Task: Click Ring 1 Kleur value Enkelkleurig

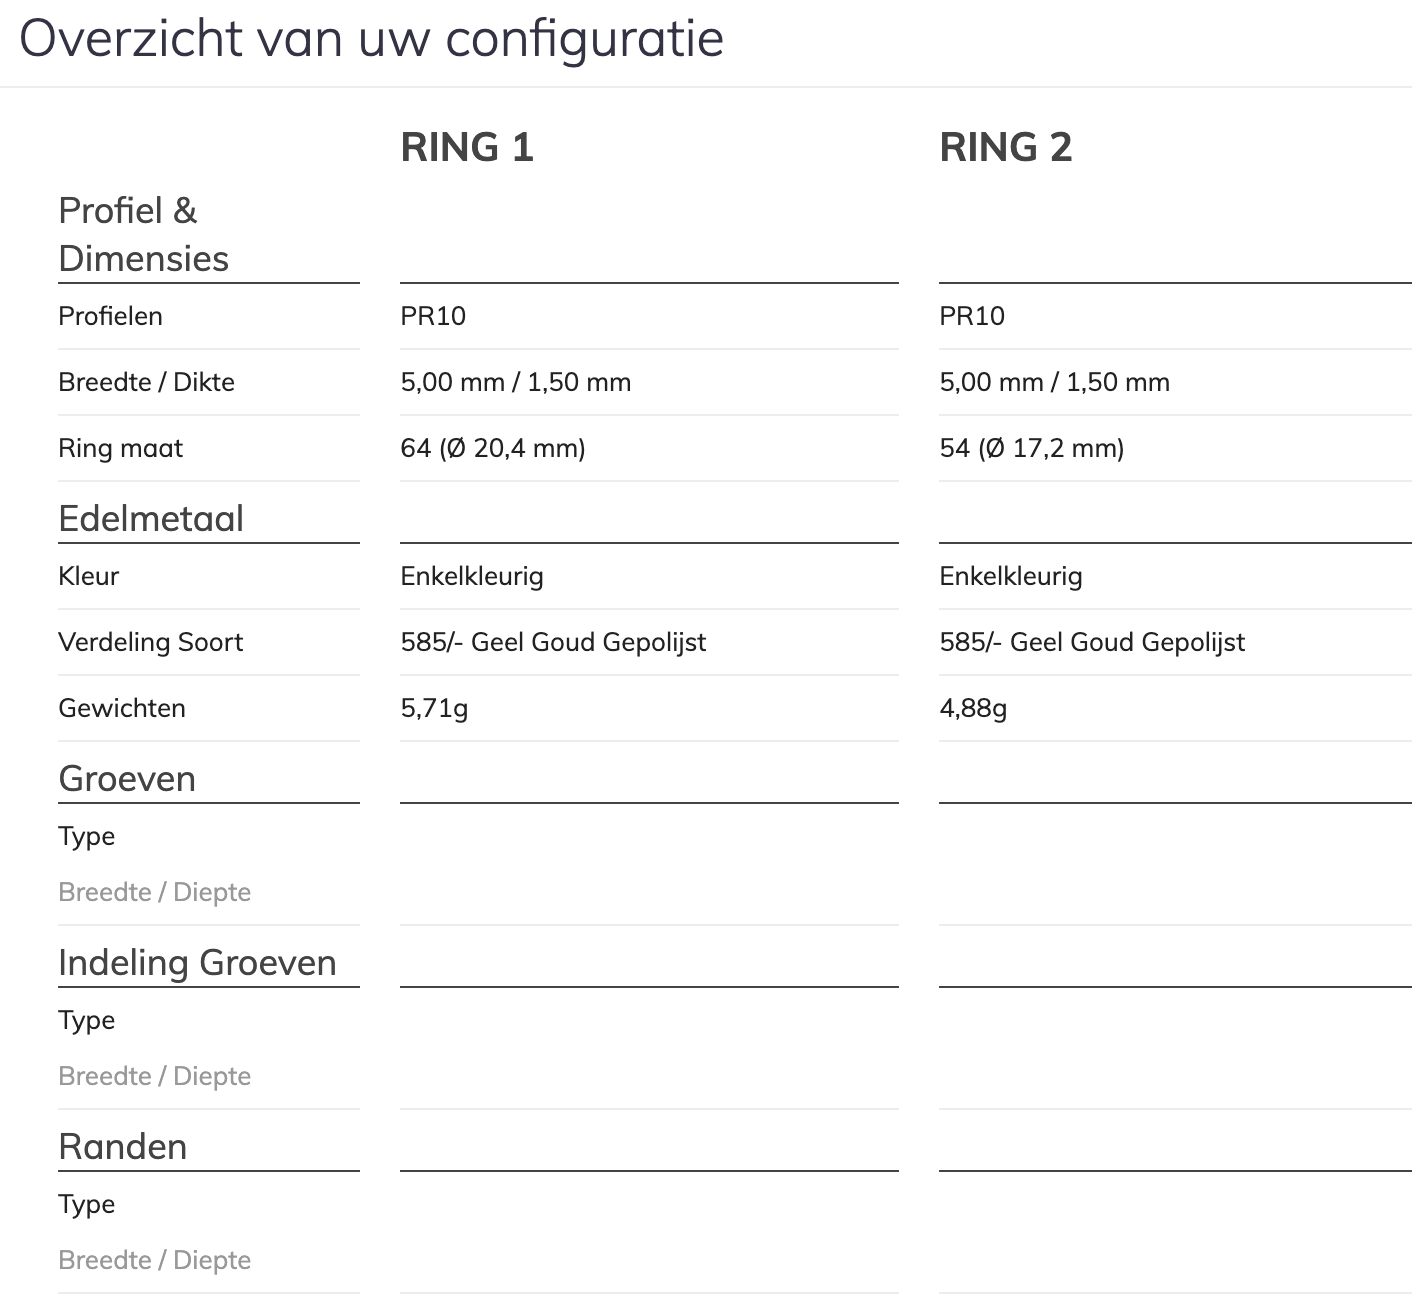Action: (x=471, y=576)
